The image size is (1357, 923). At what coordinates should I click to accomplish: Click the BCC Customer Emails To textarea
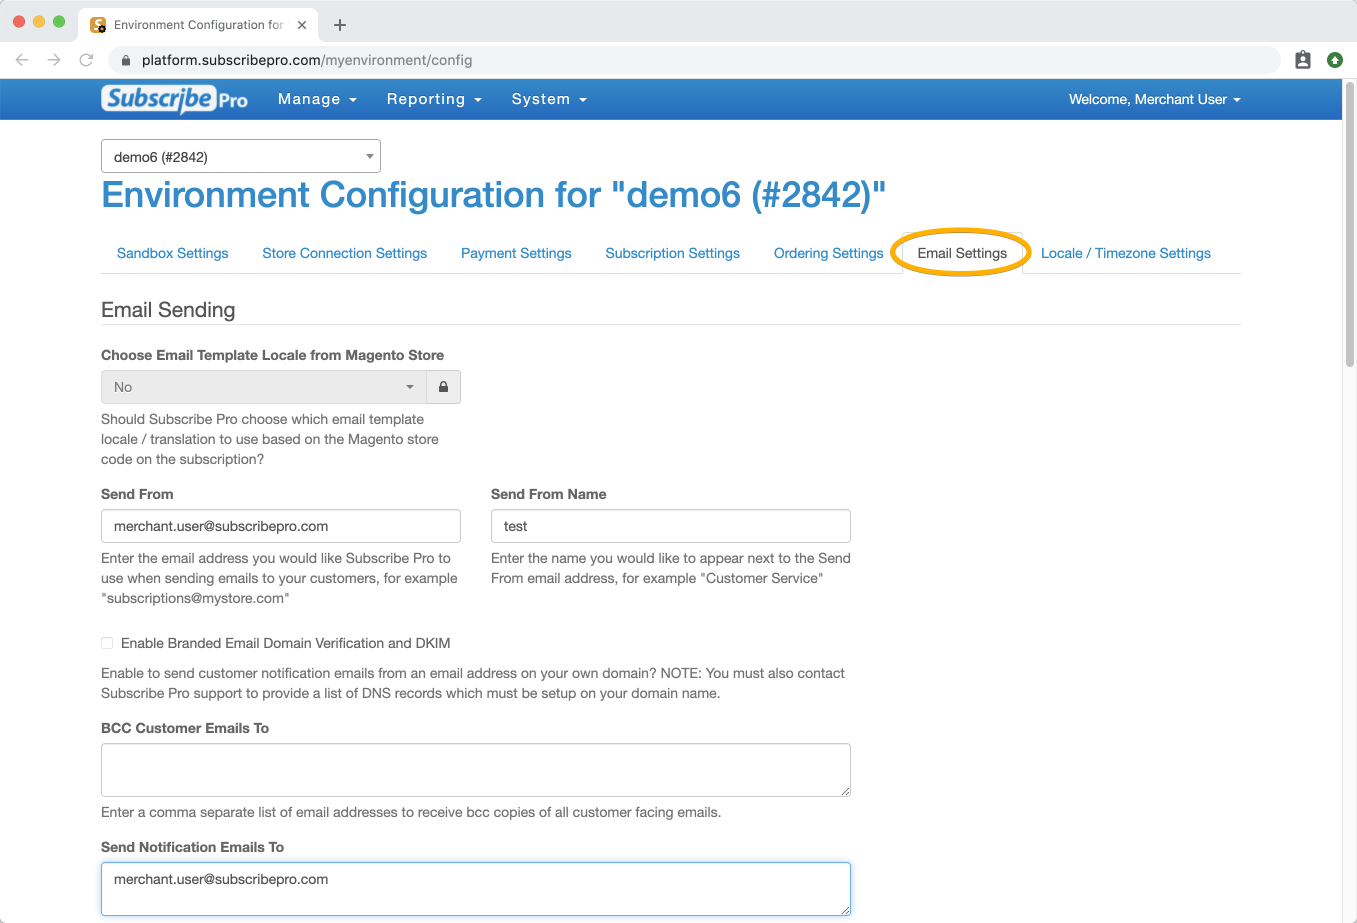476,770
